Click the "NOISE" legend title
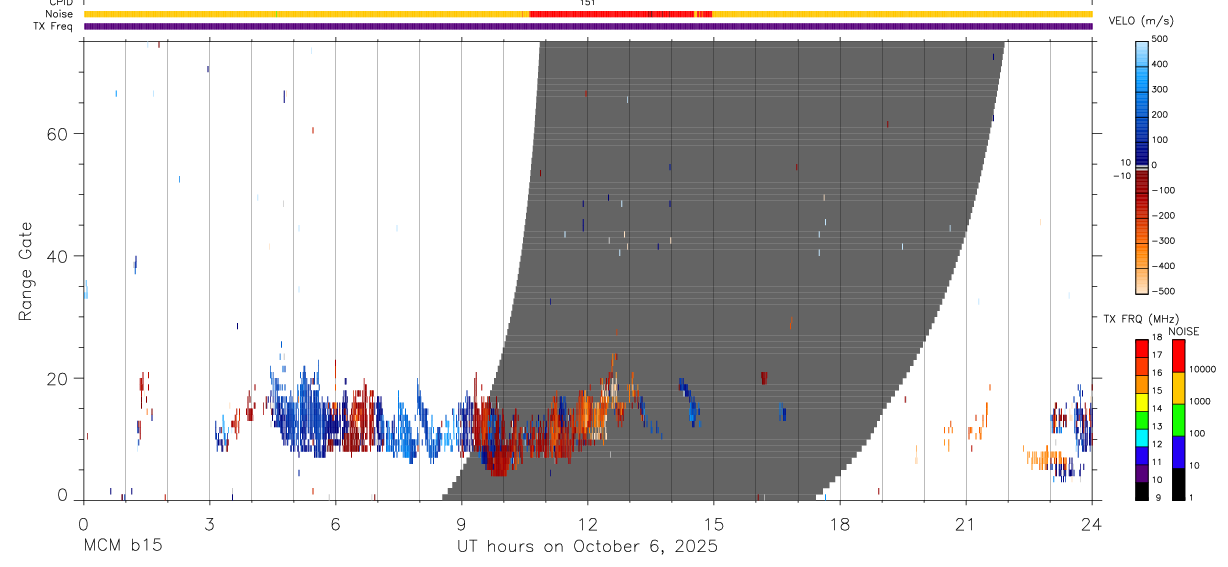 [1184, 332]
